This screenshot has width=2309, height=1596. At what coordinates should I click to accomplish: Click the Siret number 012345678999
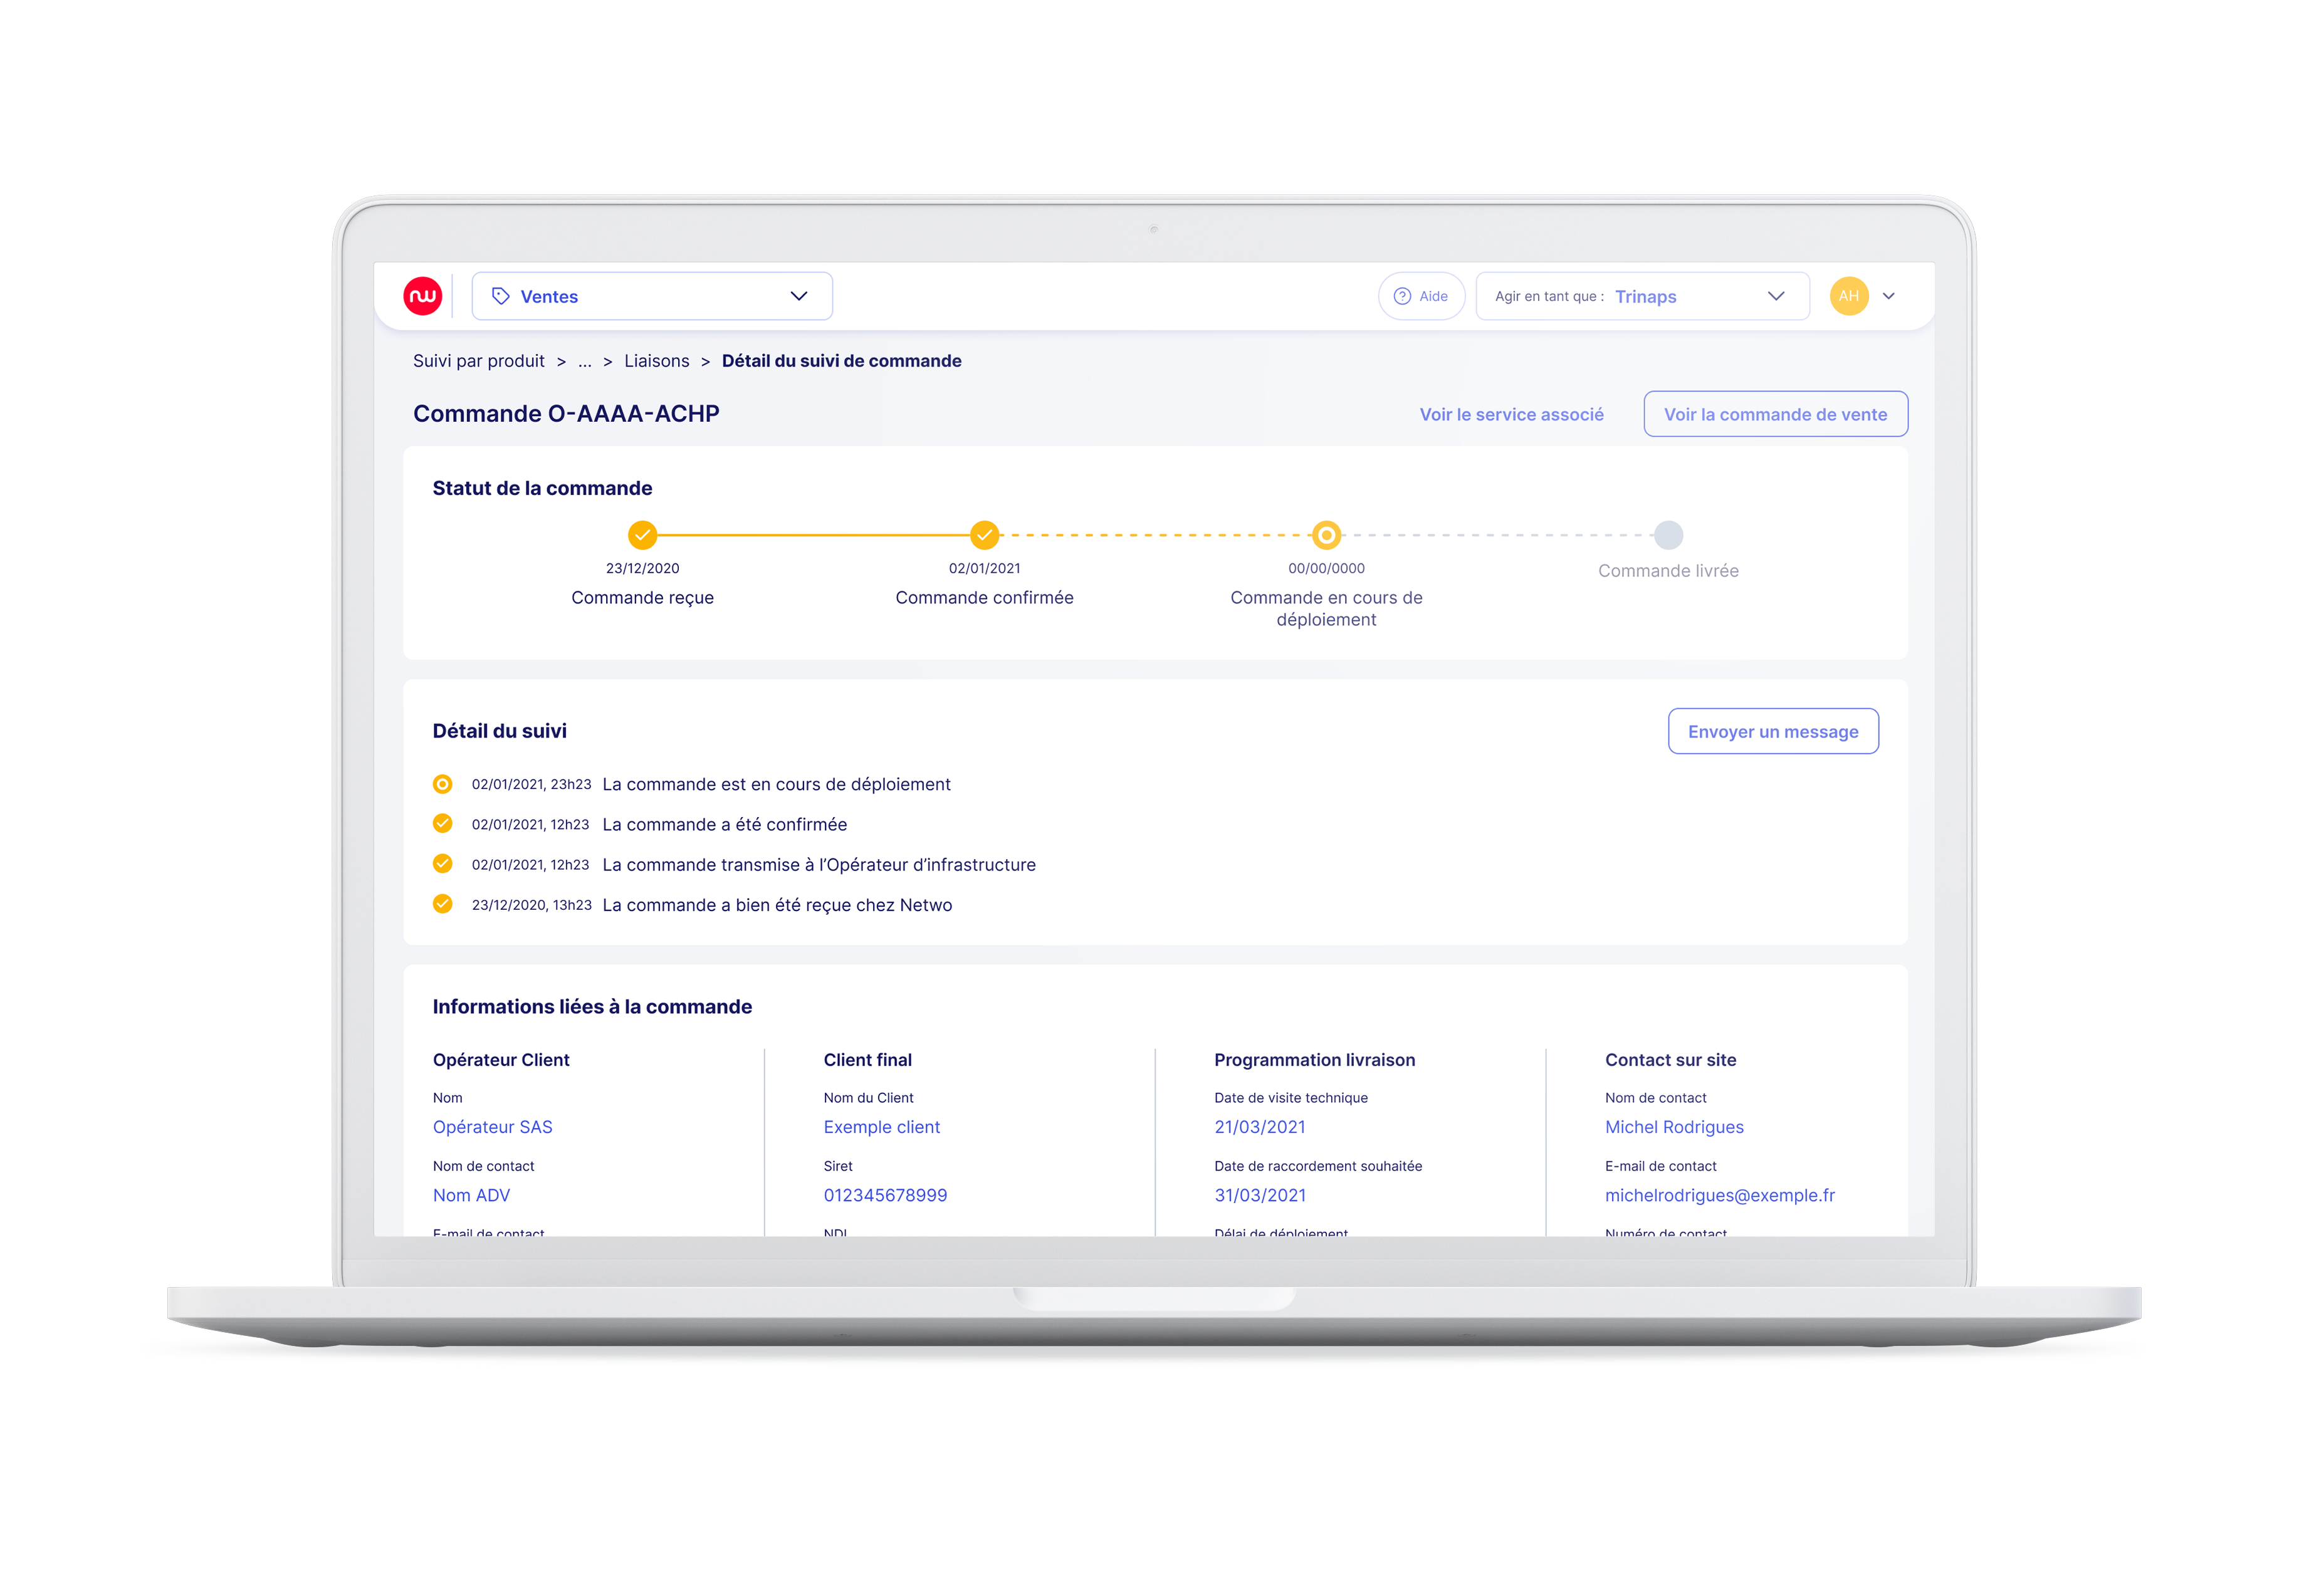(x=885, y=1195)
